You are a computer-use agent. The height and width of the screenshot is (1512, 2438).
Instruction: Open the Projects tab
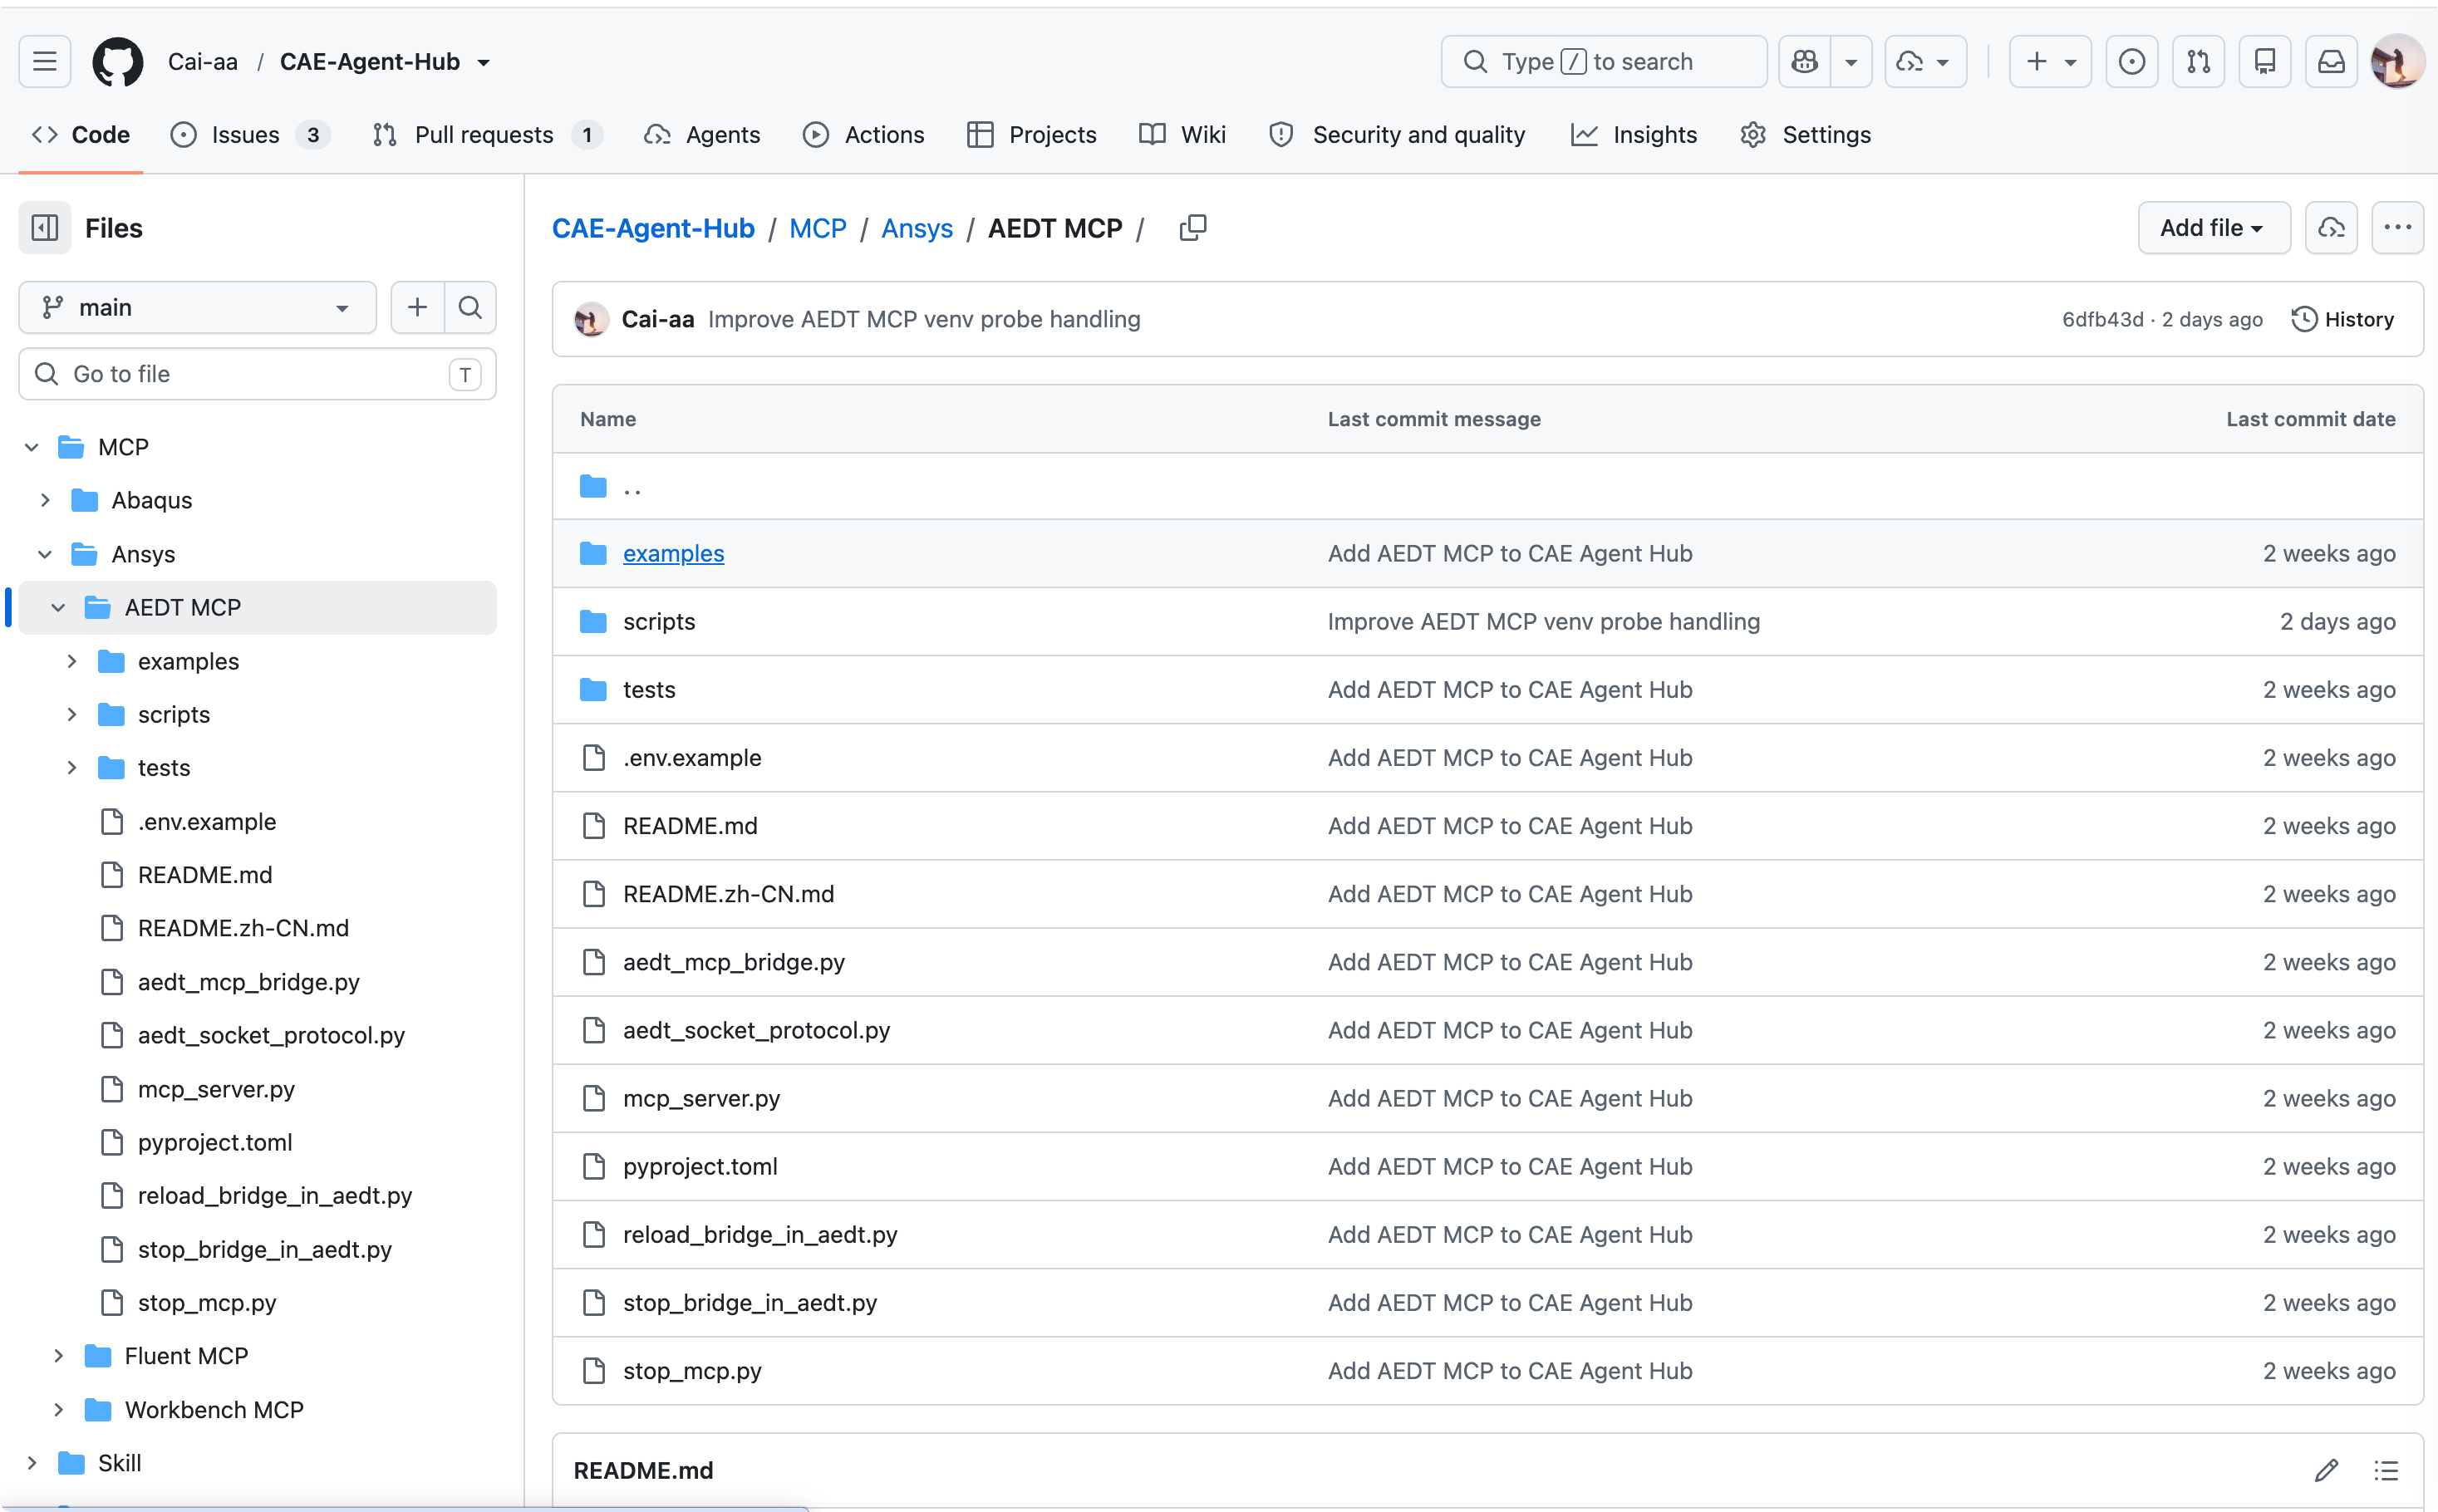(1032, 135)
